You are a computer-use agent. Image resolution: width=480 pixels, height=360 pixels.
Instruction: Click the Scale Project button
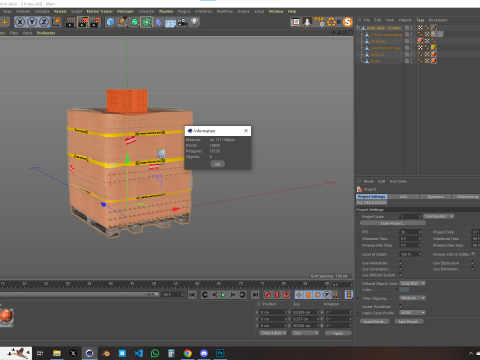point(392,223)
